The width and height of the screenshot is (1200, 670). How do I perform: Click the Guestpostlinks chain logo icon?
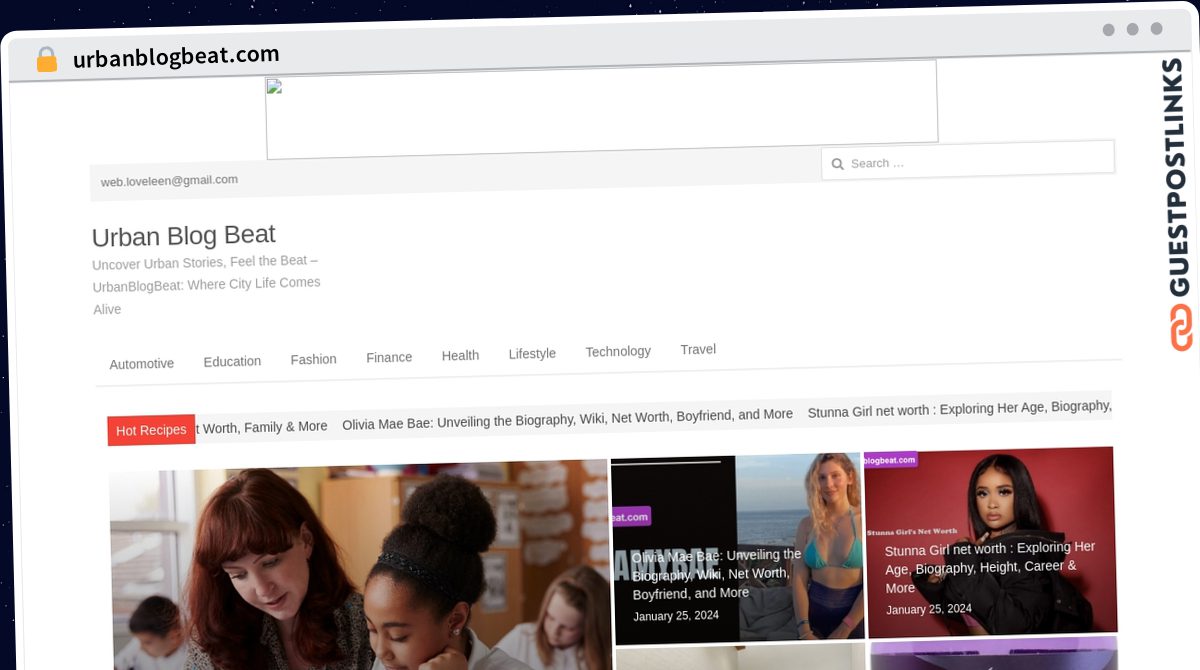[1182, 328]
